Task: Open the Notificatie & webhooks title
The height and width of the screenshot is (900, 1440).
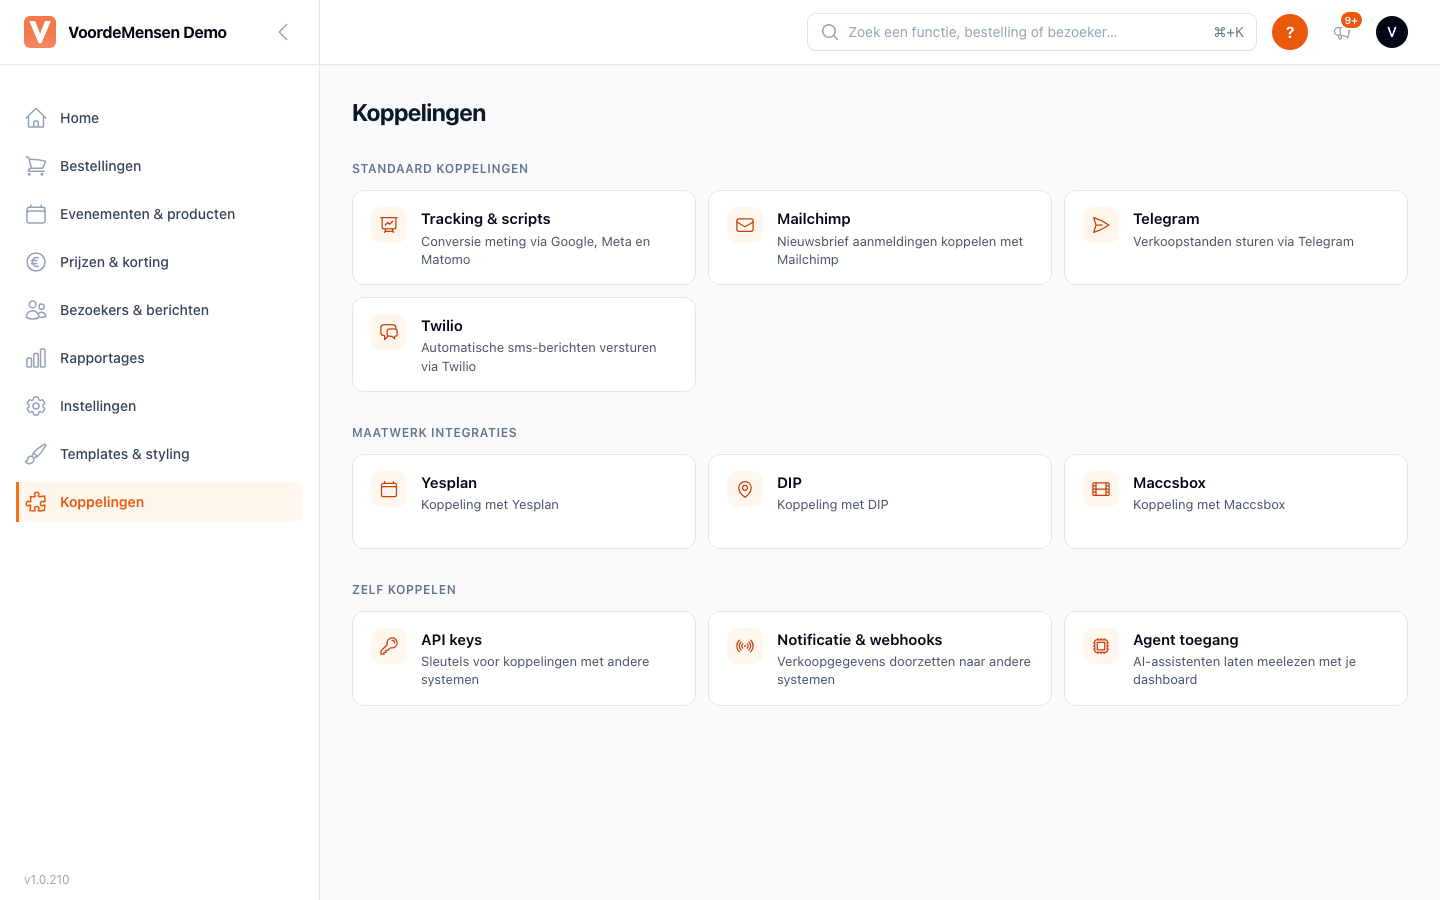Action: coord(860,640)
